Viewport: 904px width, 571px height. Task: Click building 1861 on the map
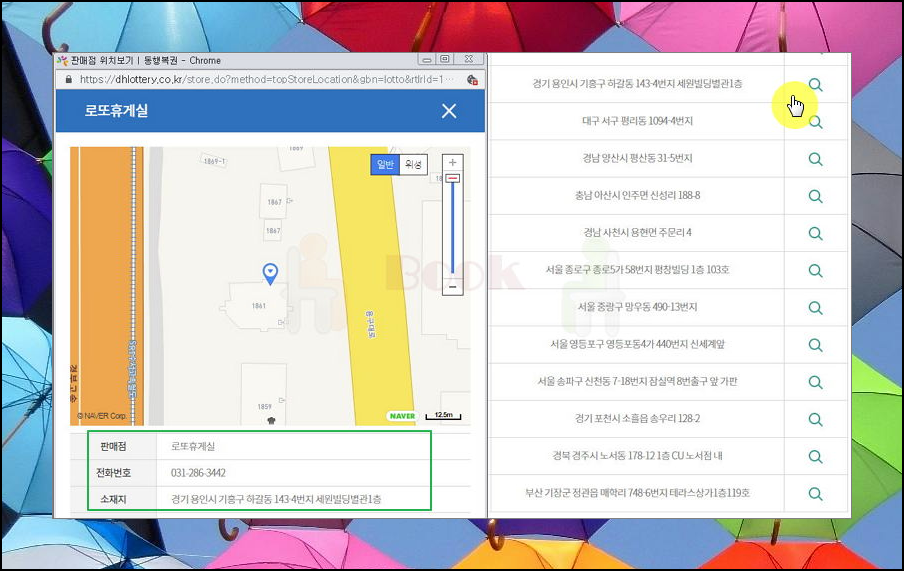[257, 306]
